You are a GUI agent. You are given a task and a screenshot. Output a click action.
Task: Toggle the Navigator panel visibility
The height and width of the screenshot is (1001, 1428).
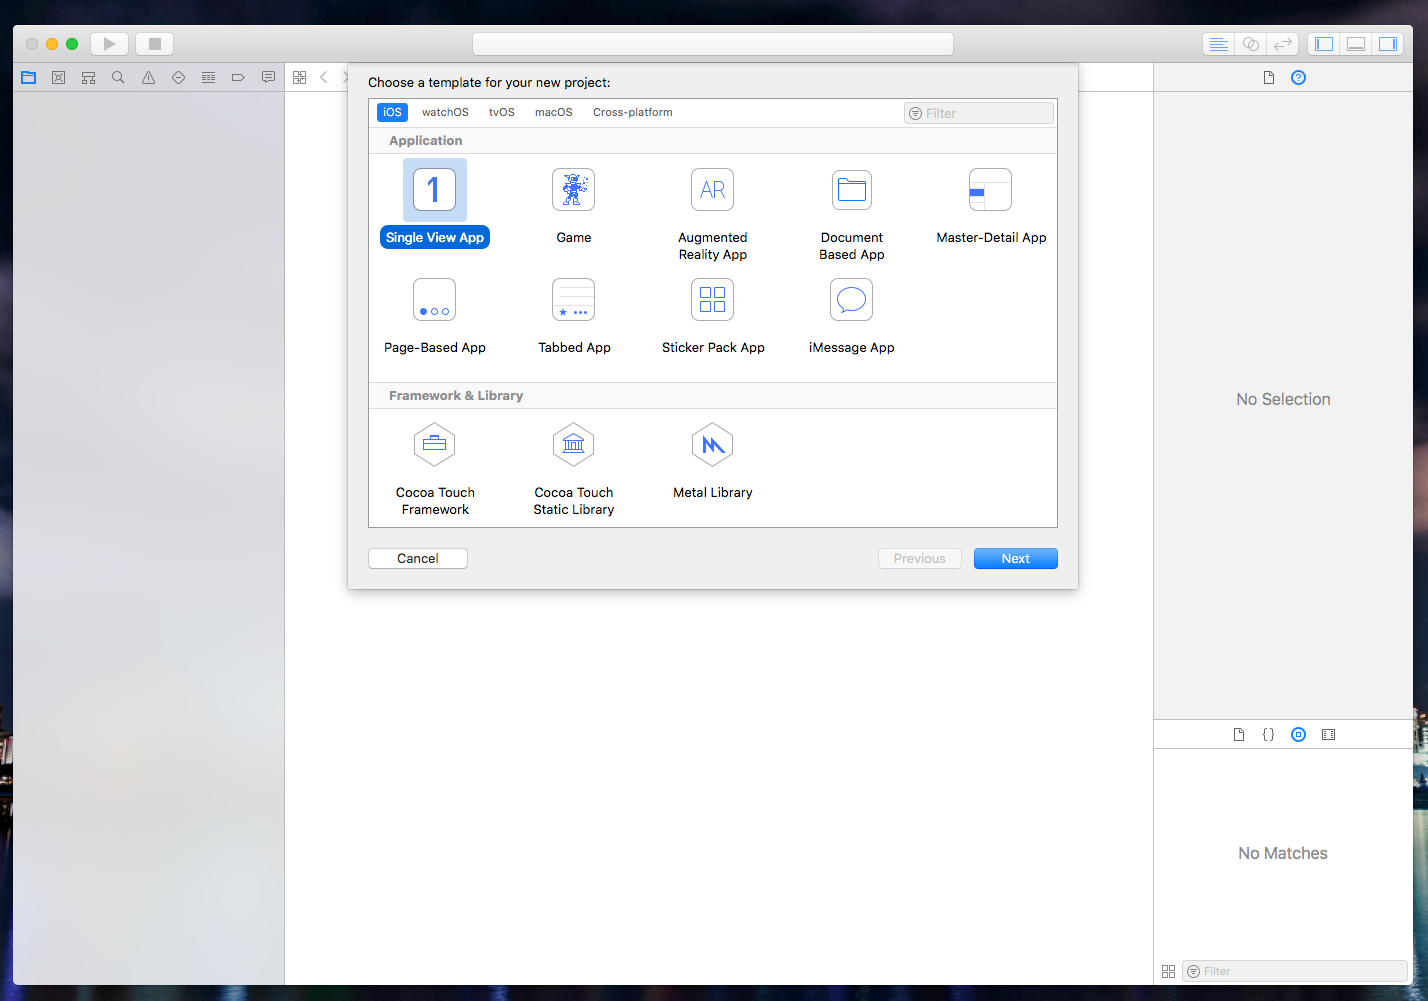1324,44
